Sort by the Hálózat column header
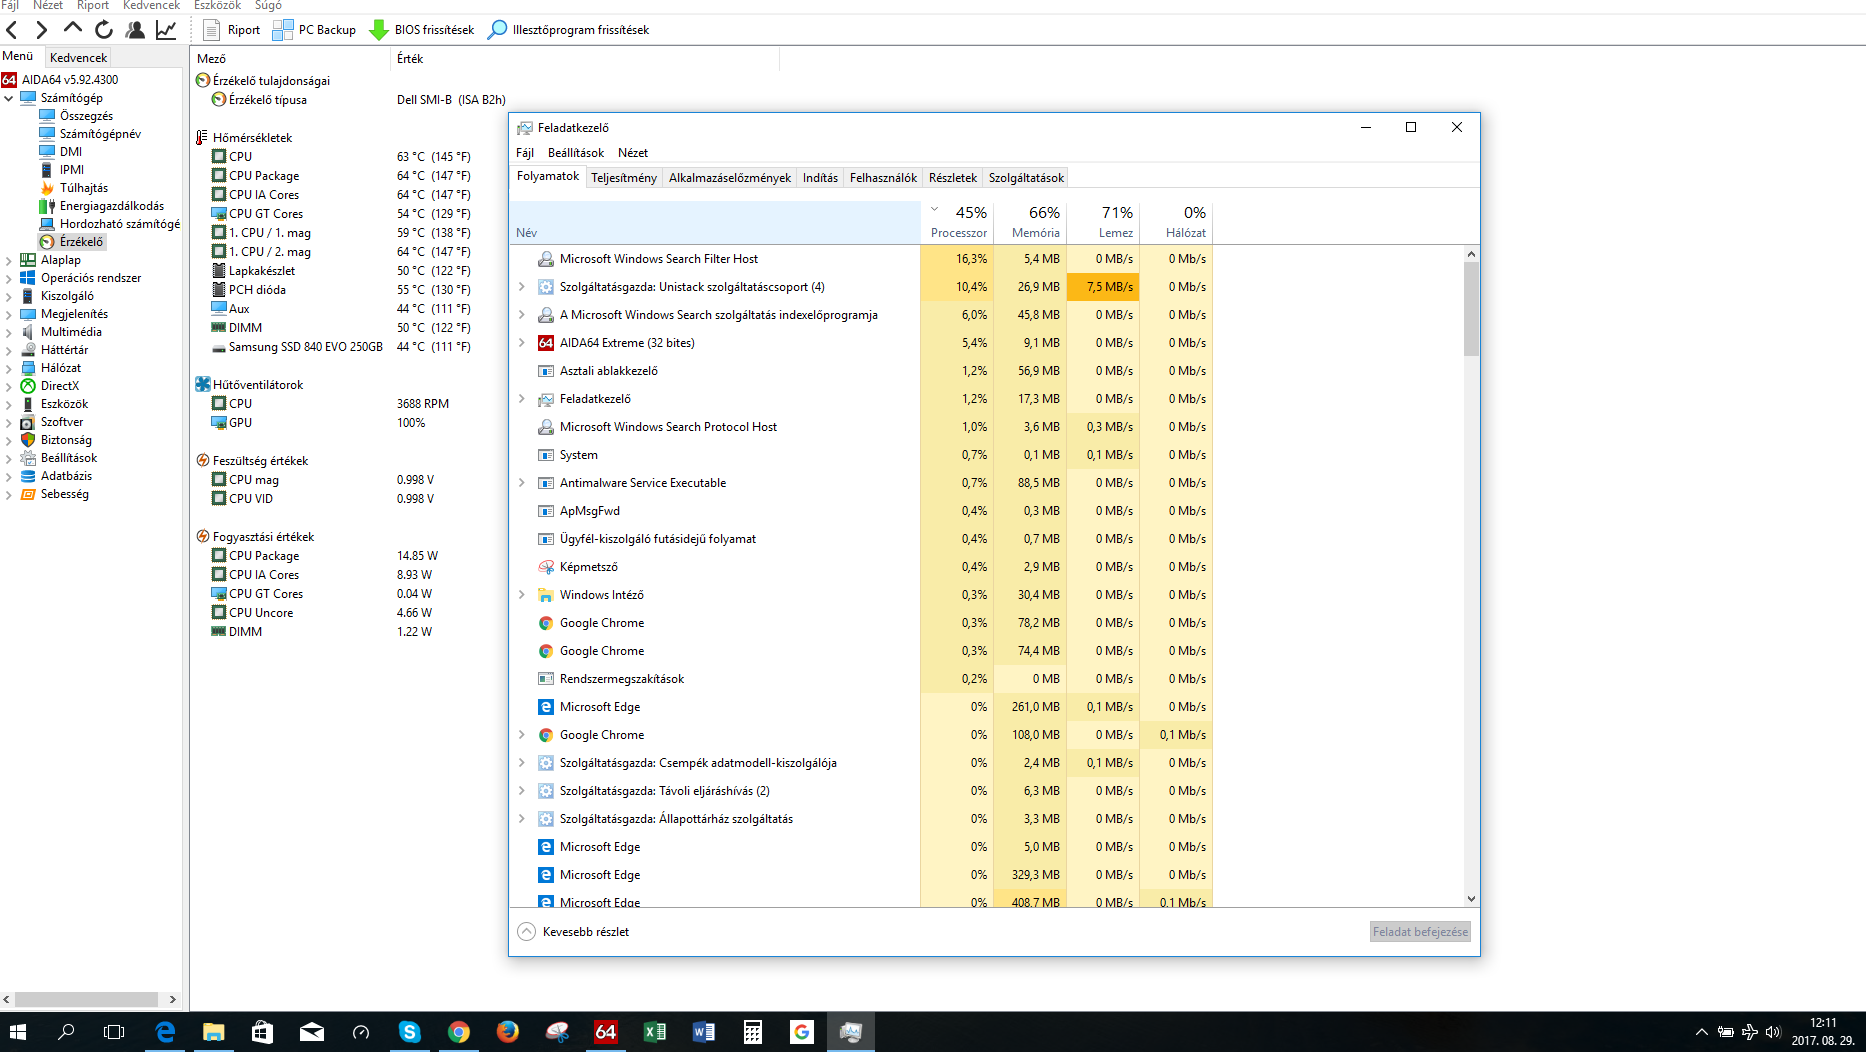This screenshot has height=1052, width=1866. (x=1177, y=222)
